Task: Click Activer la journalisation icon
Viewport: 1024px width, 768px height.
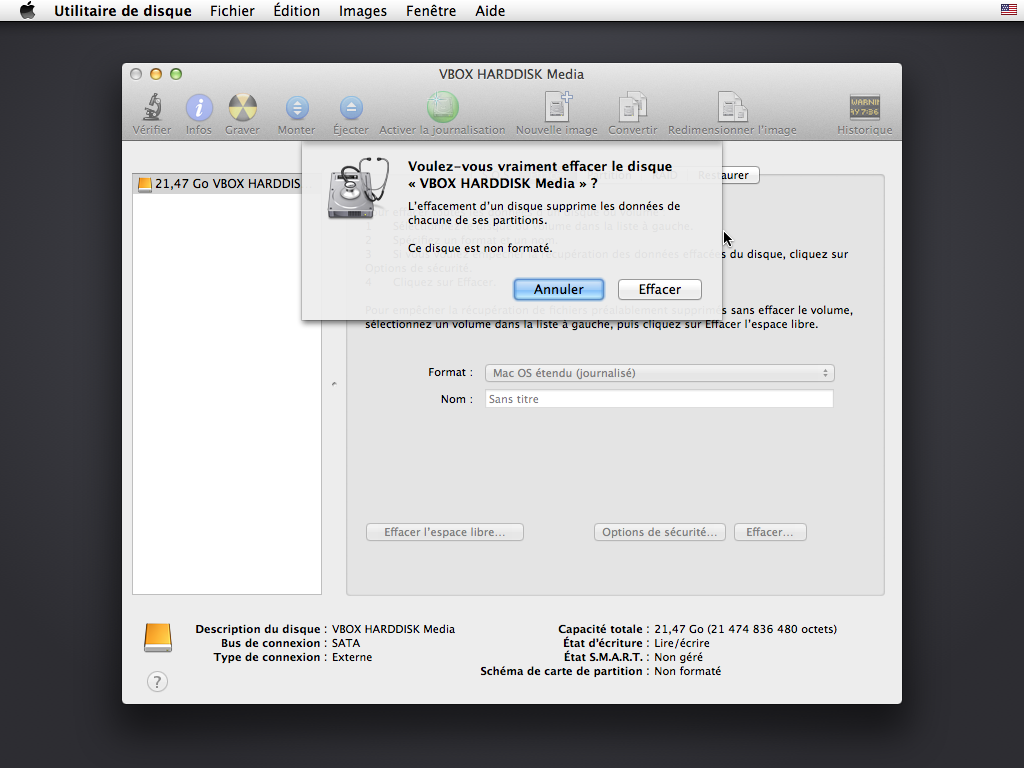Action: 442,108
